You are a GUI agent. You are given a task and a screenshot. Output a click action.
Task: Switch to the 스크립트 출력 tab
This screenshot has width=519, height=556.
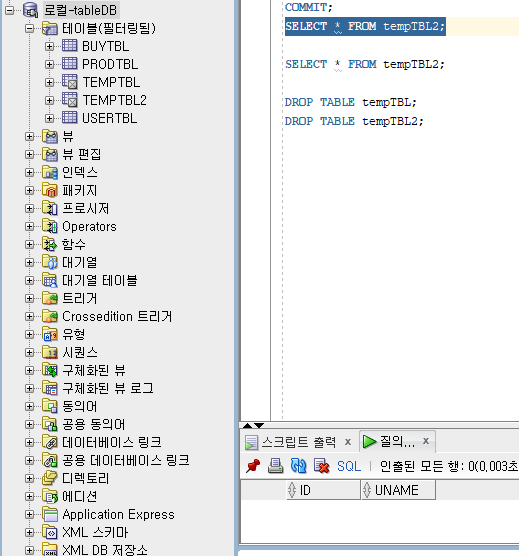tap(298, 442)
